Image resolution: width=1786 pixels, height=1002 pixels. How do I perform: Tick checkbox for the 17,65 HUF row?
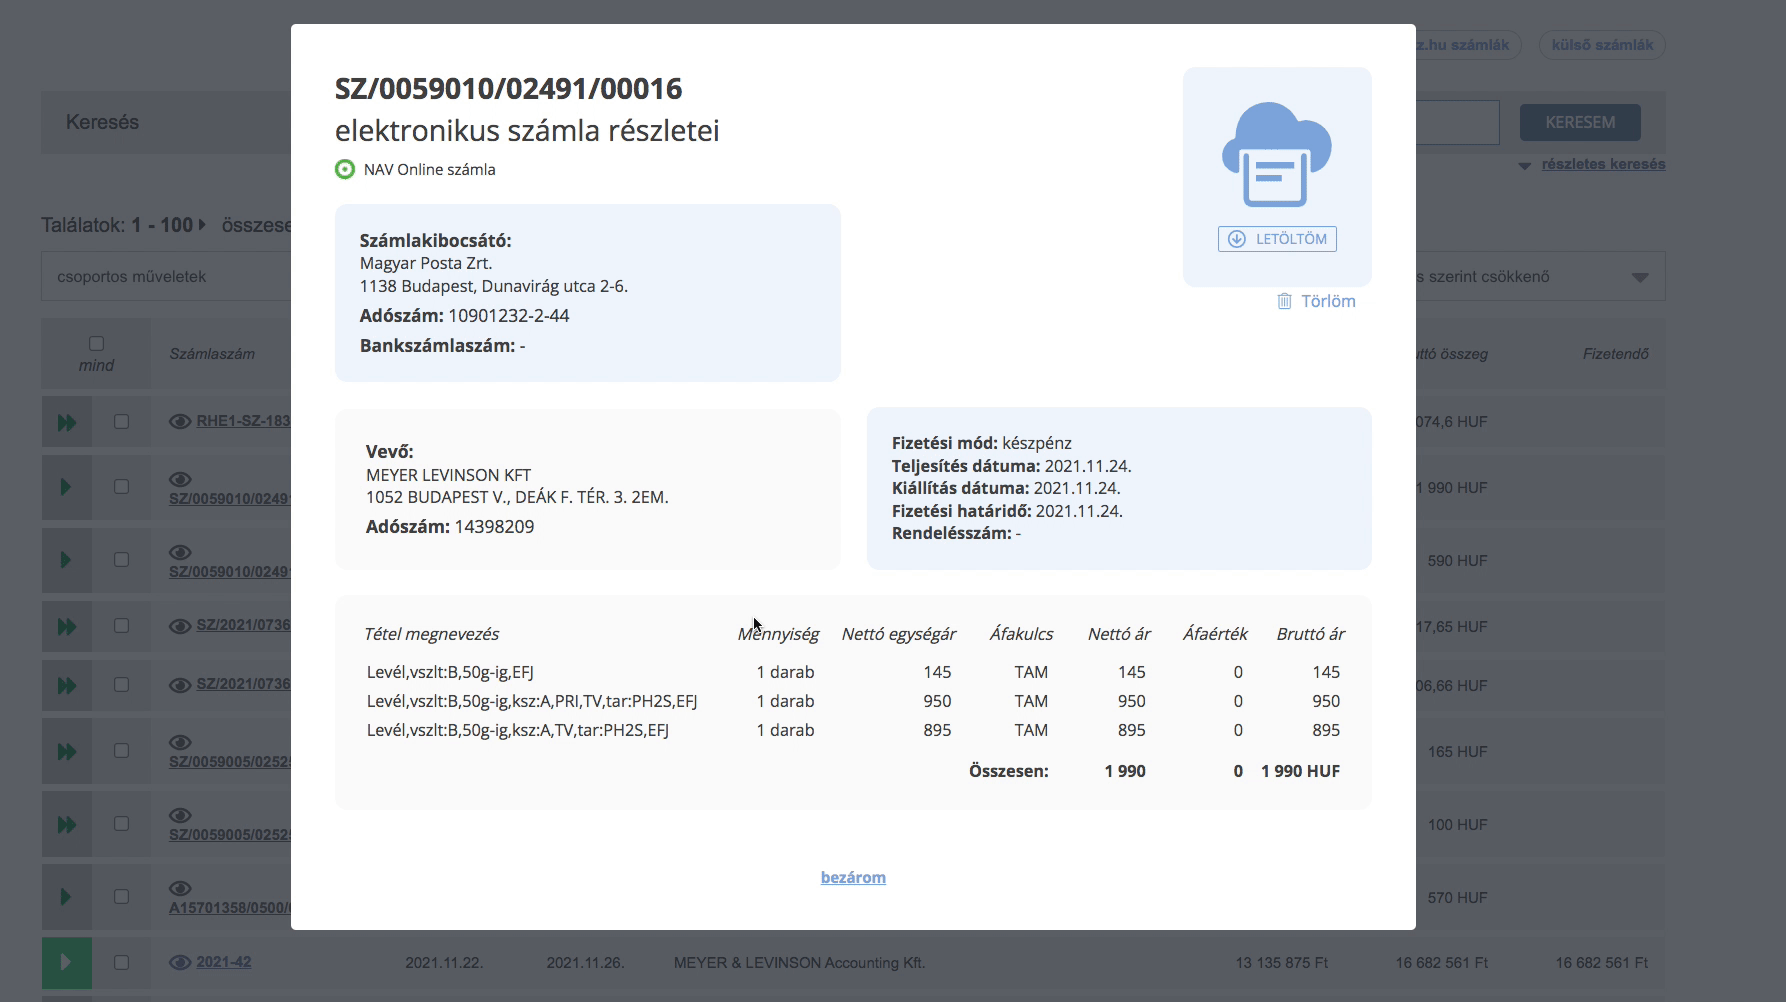click(x=121, y=626)
